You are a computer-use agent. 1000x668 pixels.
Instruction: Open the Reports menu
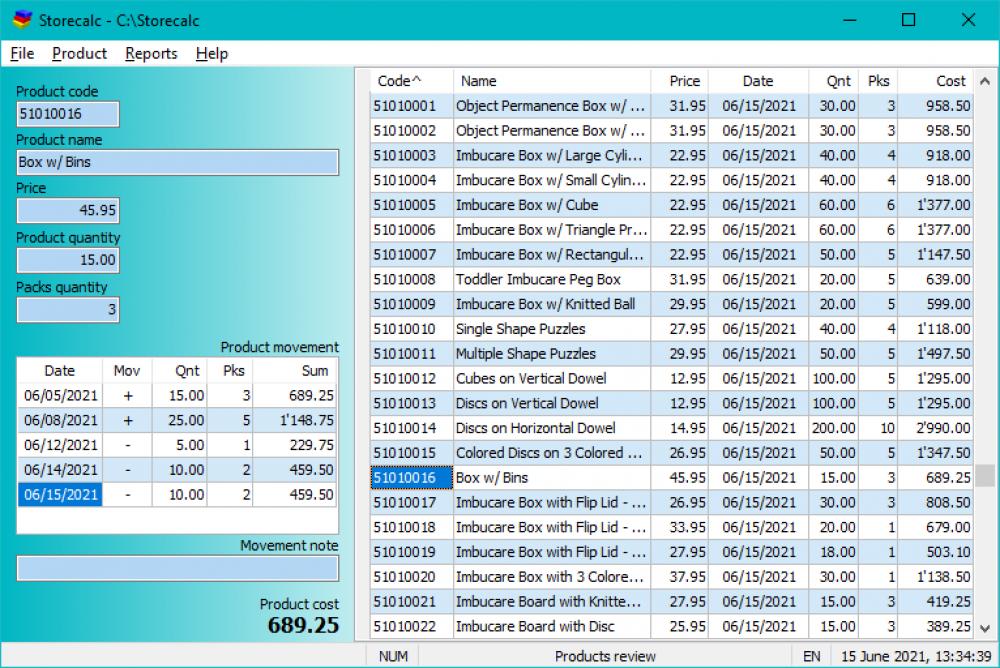(150, 54)
